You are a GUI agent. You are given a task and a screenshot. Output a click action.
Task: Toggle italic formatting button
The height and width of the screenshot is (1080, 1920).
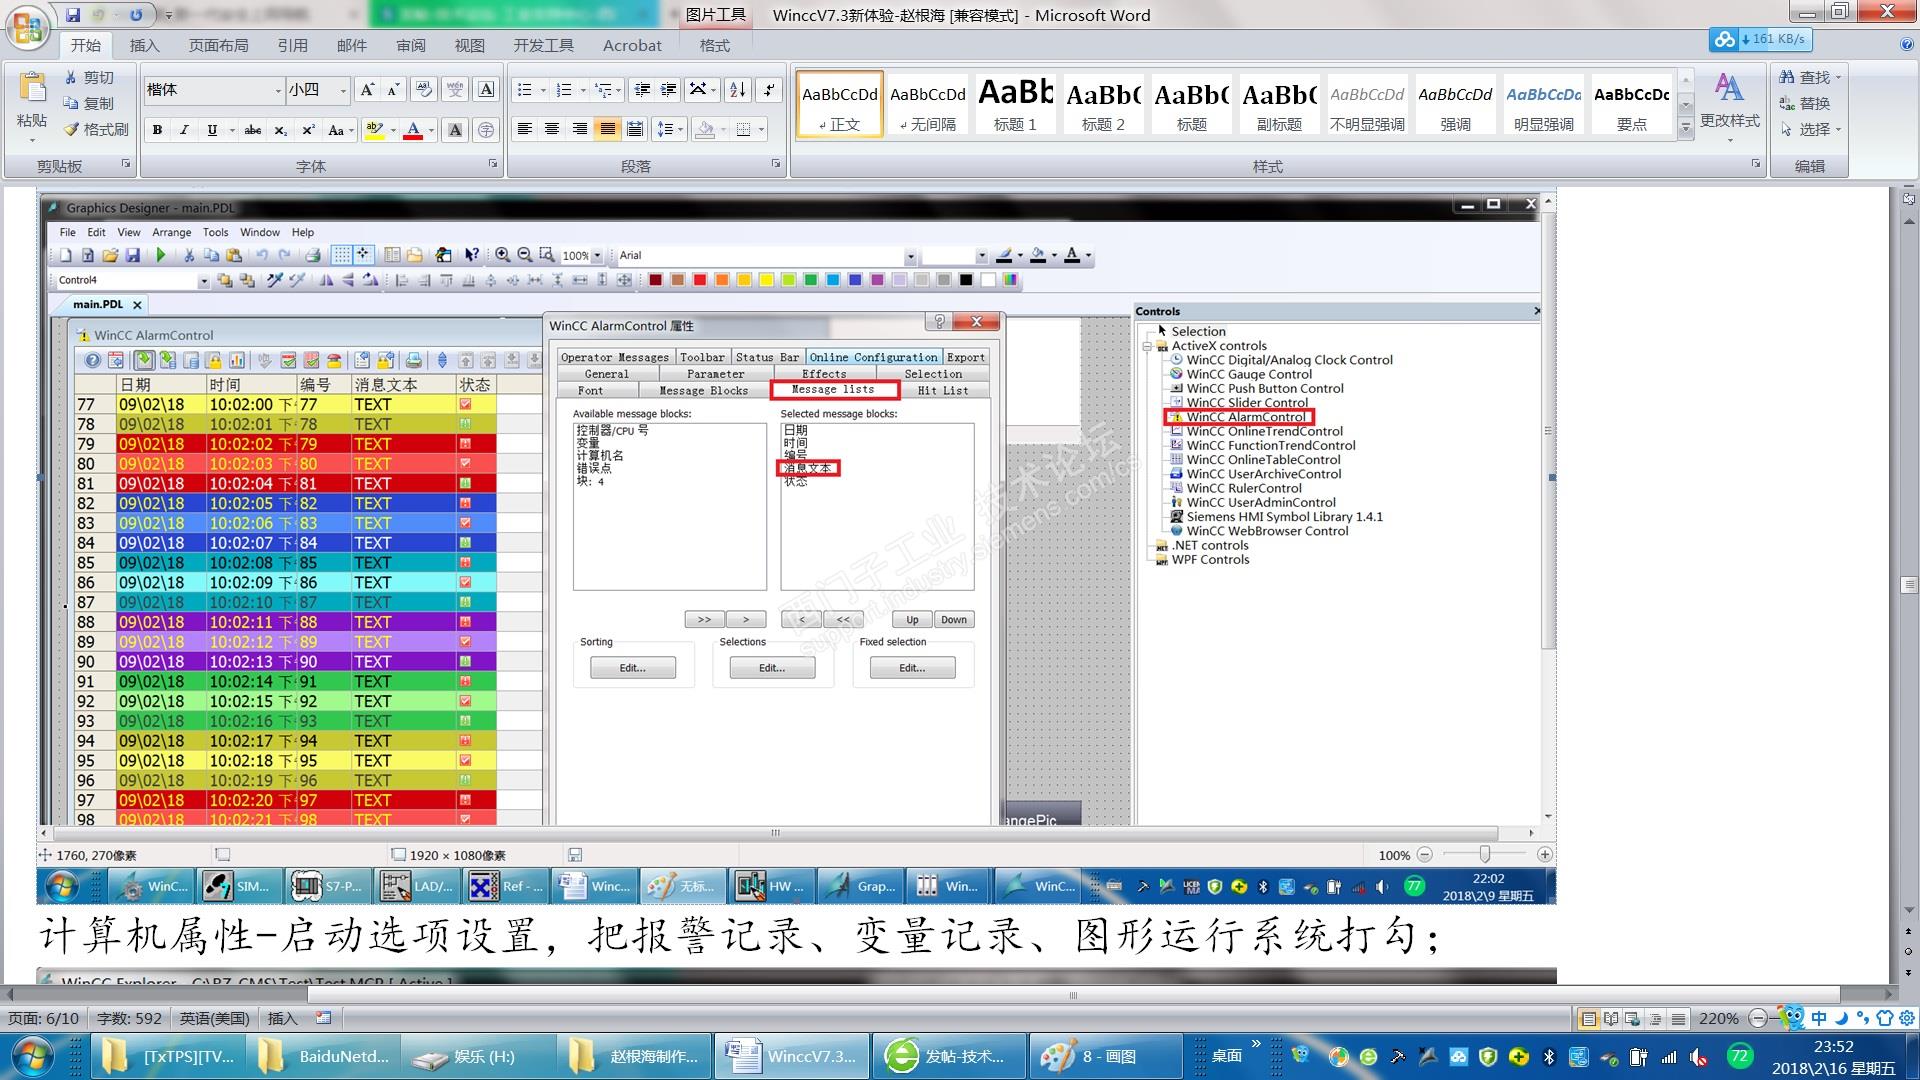click(184, 130)
